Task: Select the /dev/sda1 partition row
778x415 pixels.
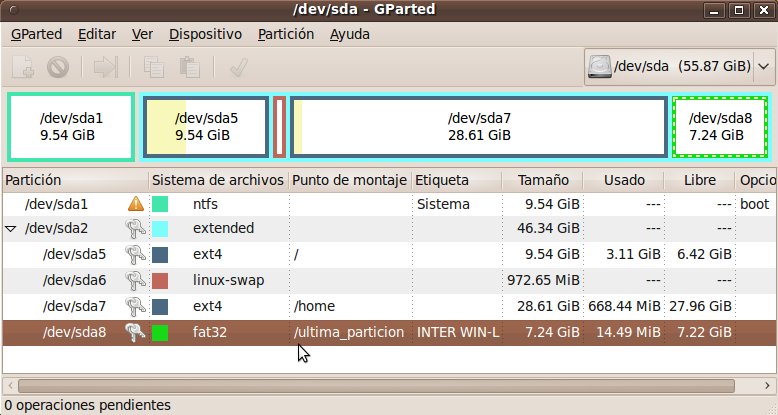Action: tap(389, 204)
